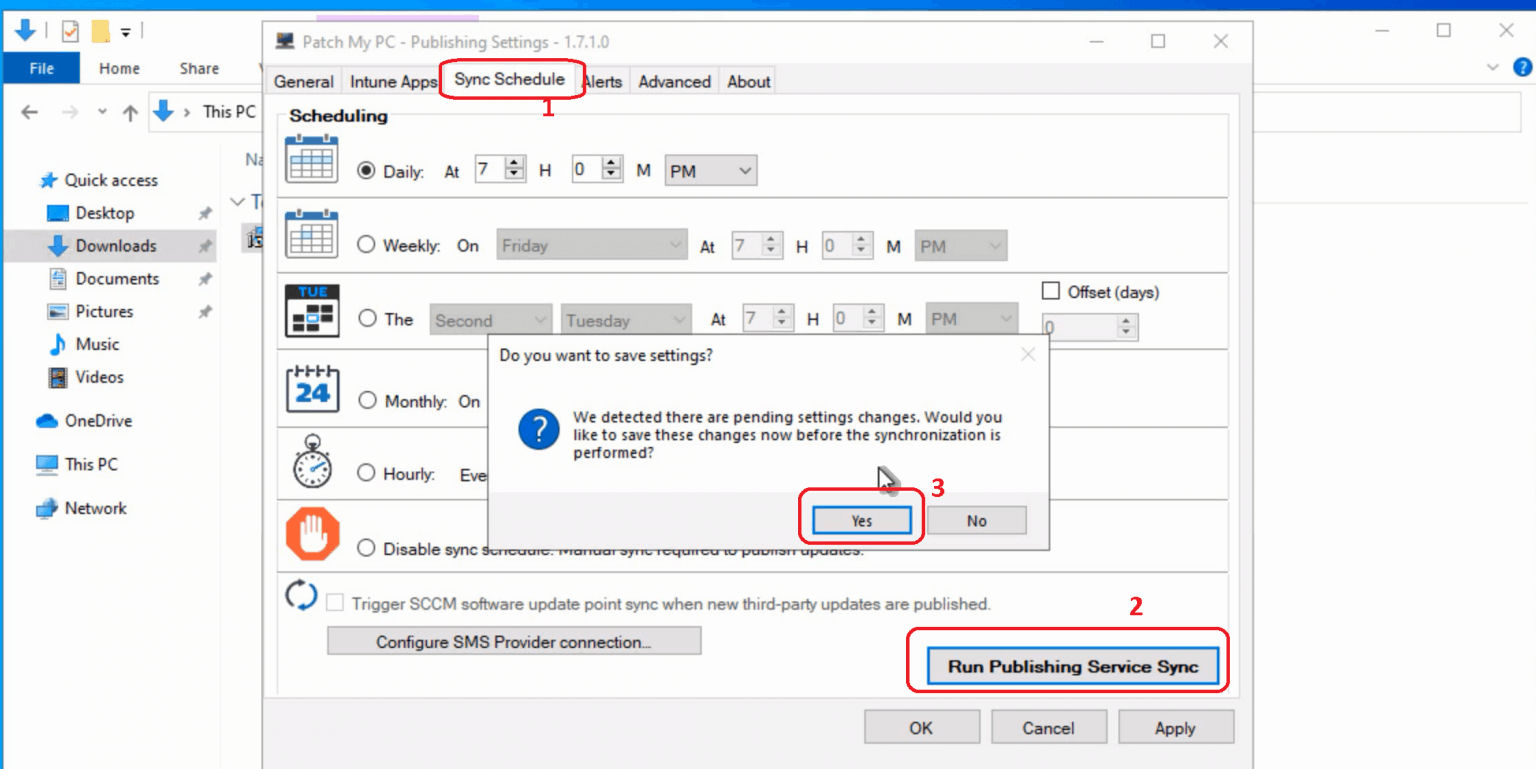
Task: Switch to the Advanced tab
Action: tap(674, 81)
